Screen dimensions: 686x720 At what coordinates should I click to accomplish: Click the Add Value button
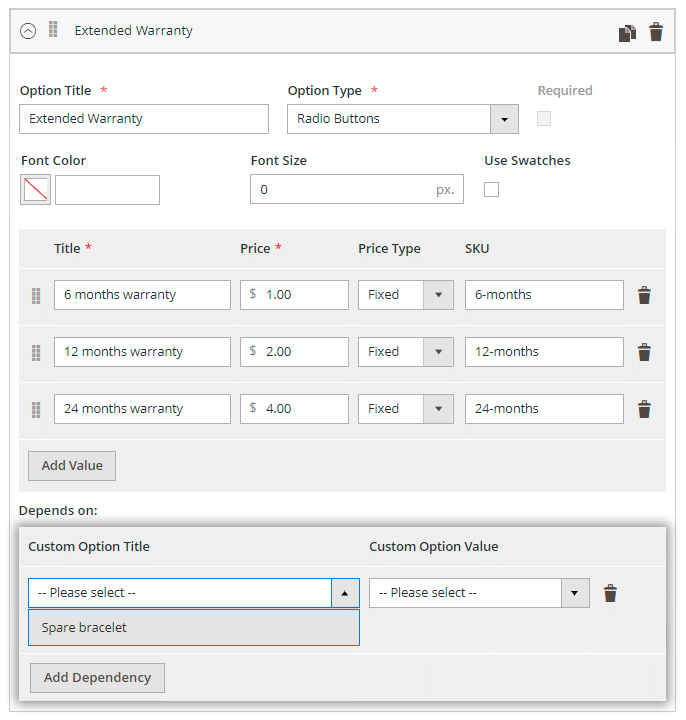[72, 466]
